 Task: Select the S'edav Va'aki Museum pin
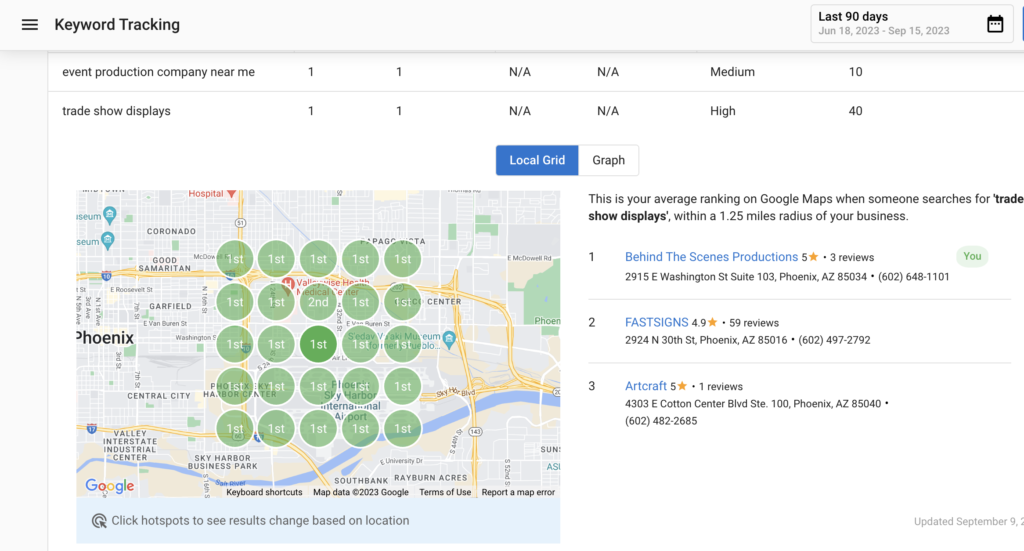tap(449, 339)
